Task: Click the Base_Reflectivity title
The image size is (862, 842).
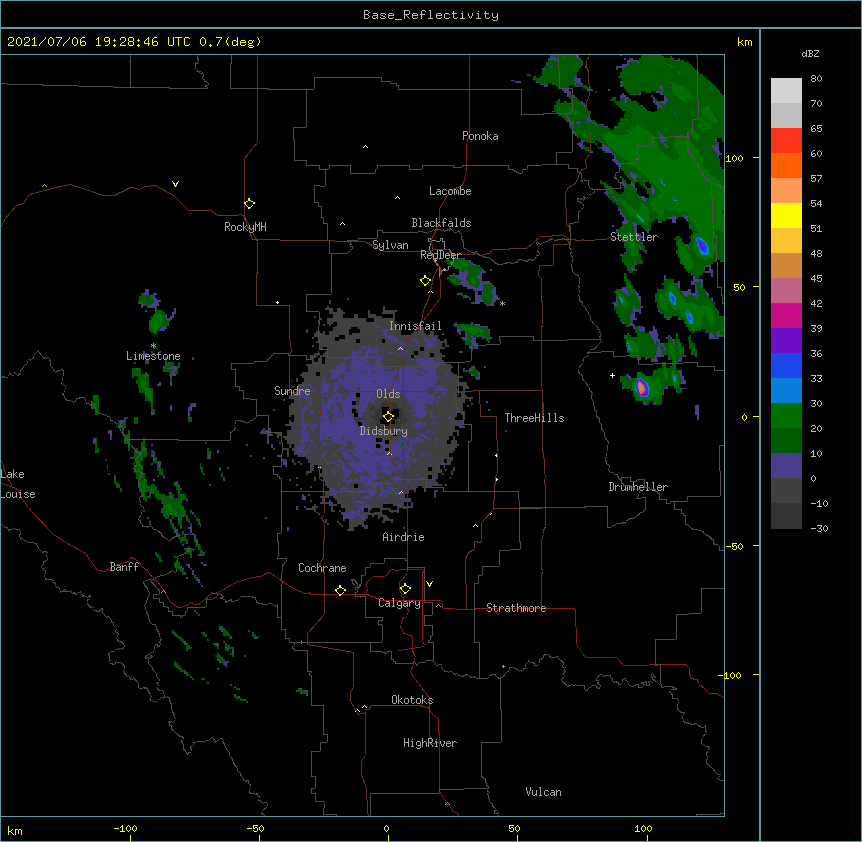Action: click(431, 15)
